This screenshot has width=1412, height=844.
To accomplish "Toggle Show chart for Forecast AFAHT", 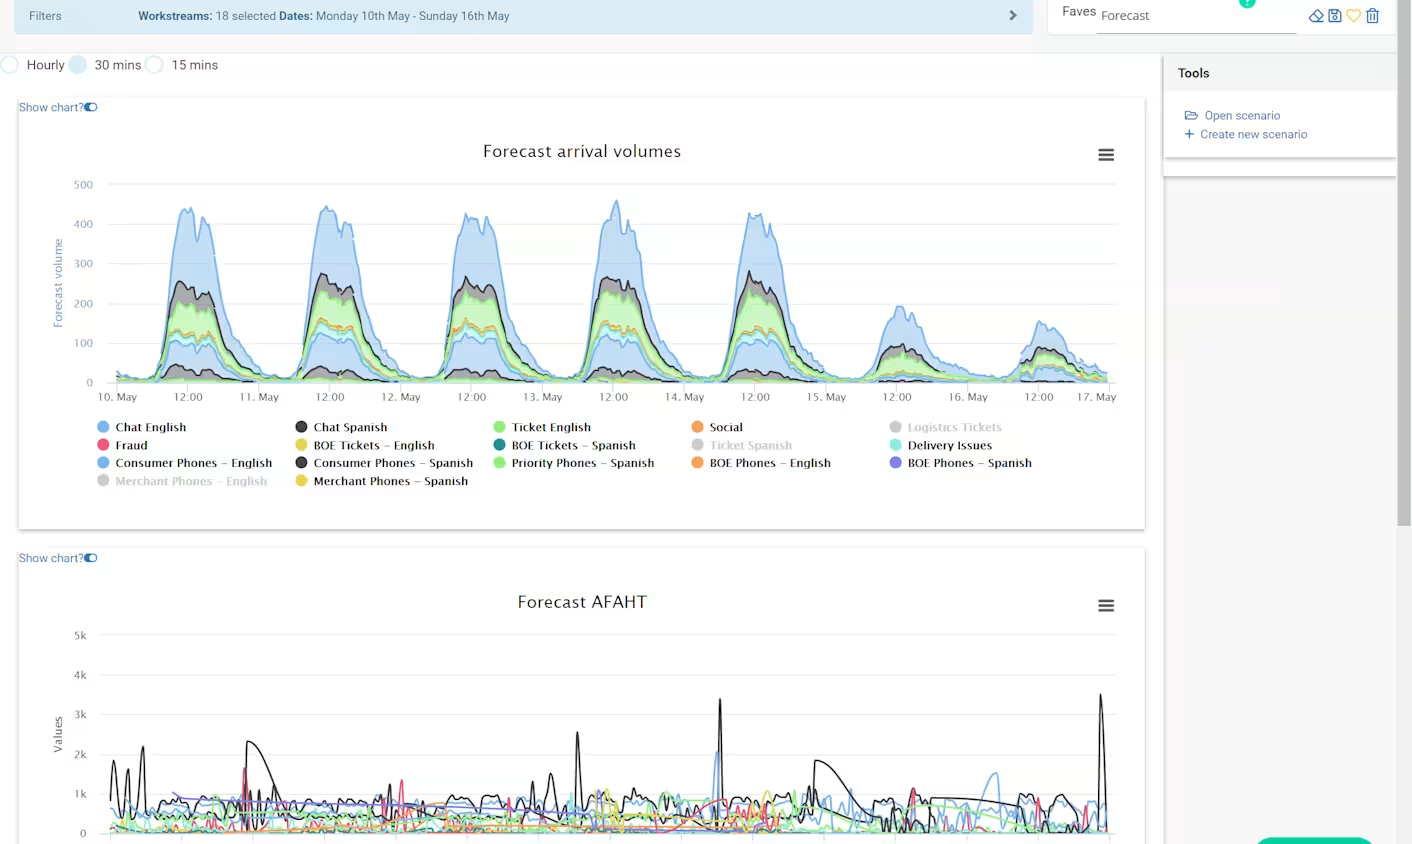I will [91, 558].
